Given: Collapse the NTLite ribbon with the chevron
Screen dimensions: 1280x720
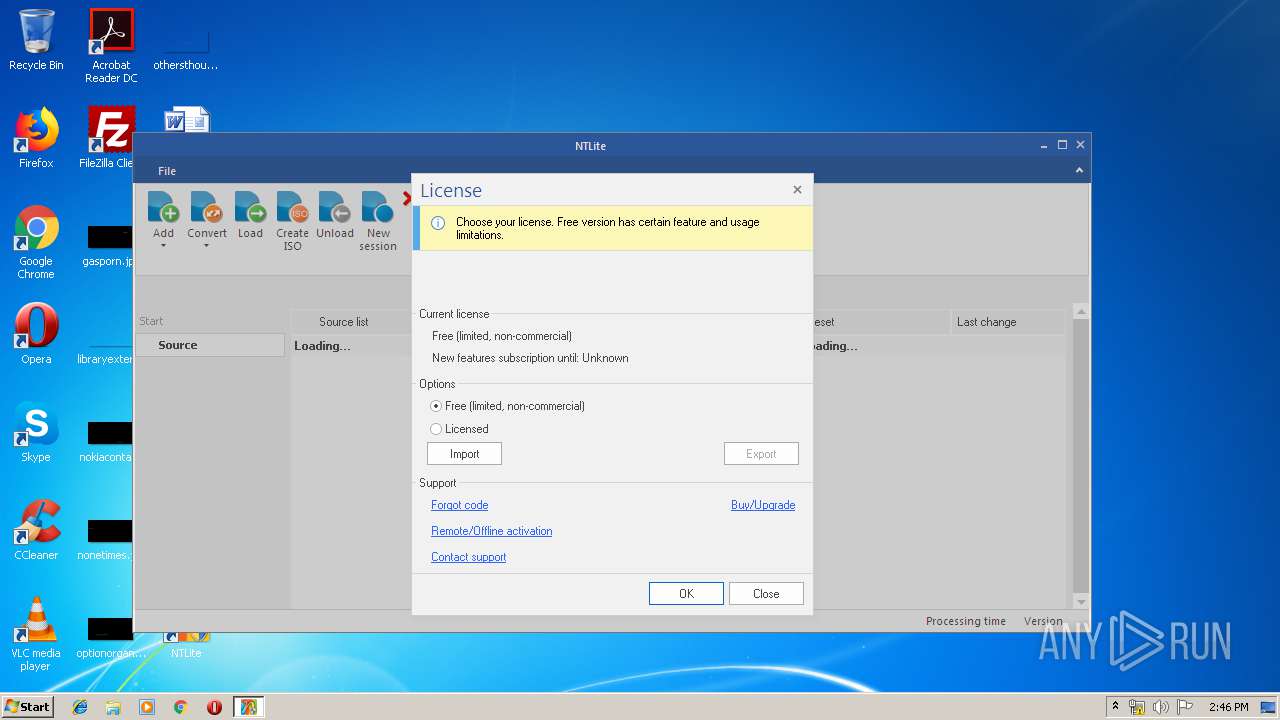Looking at the screenshot, I should tap(1079, 171).
